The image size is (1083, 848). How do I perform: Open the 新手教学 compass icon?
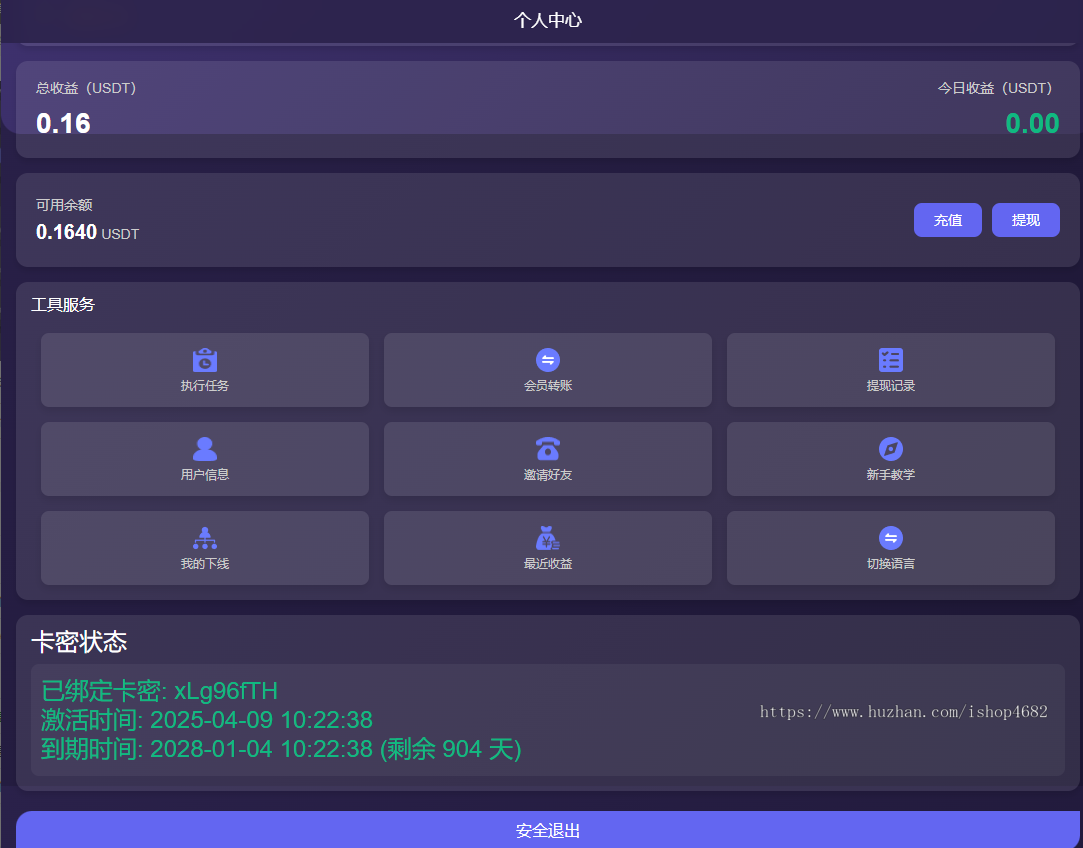pos(891,449)
